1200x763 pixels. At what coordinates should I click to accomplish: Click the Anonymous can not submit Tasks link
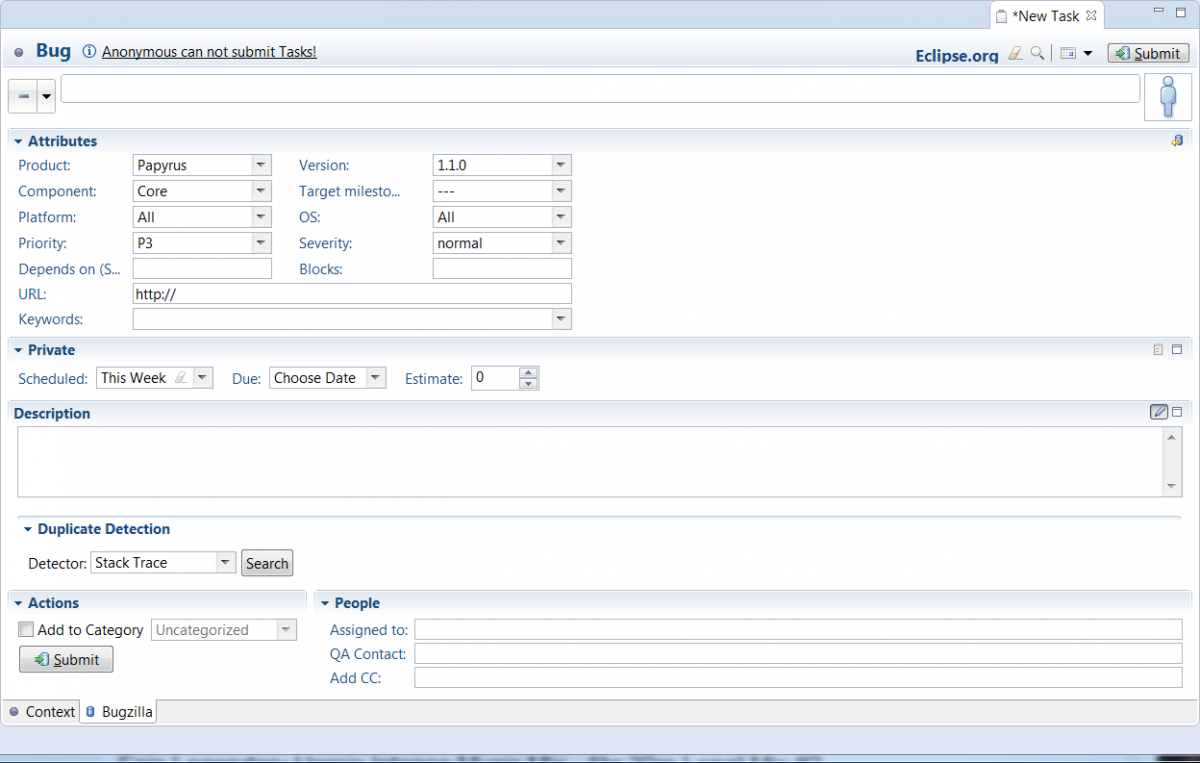208,51
